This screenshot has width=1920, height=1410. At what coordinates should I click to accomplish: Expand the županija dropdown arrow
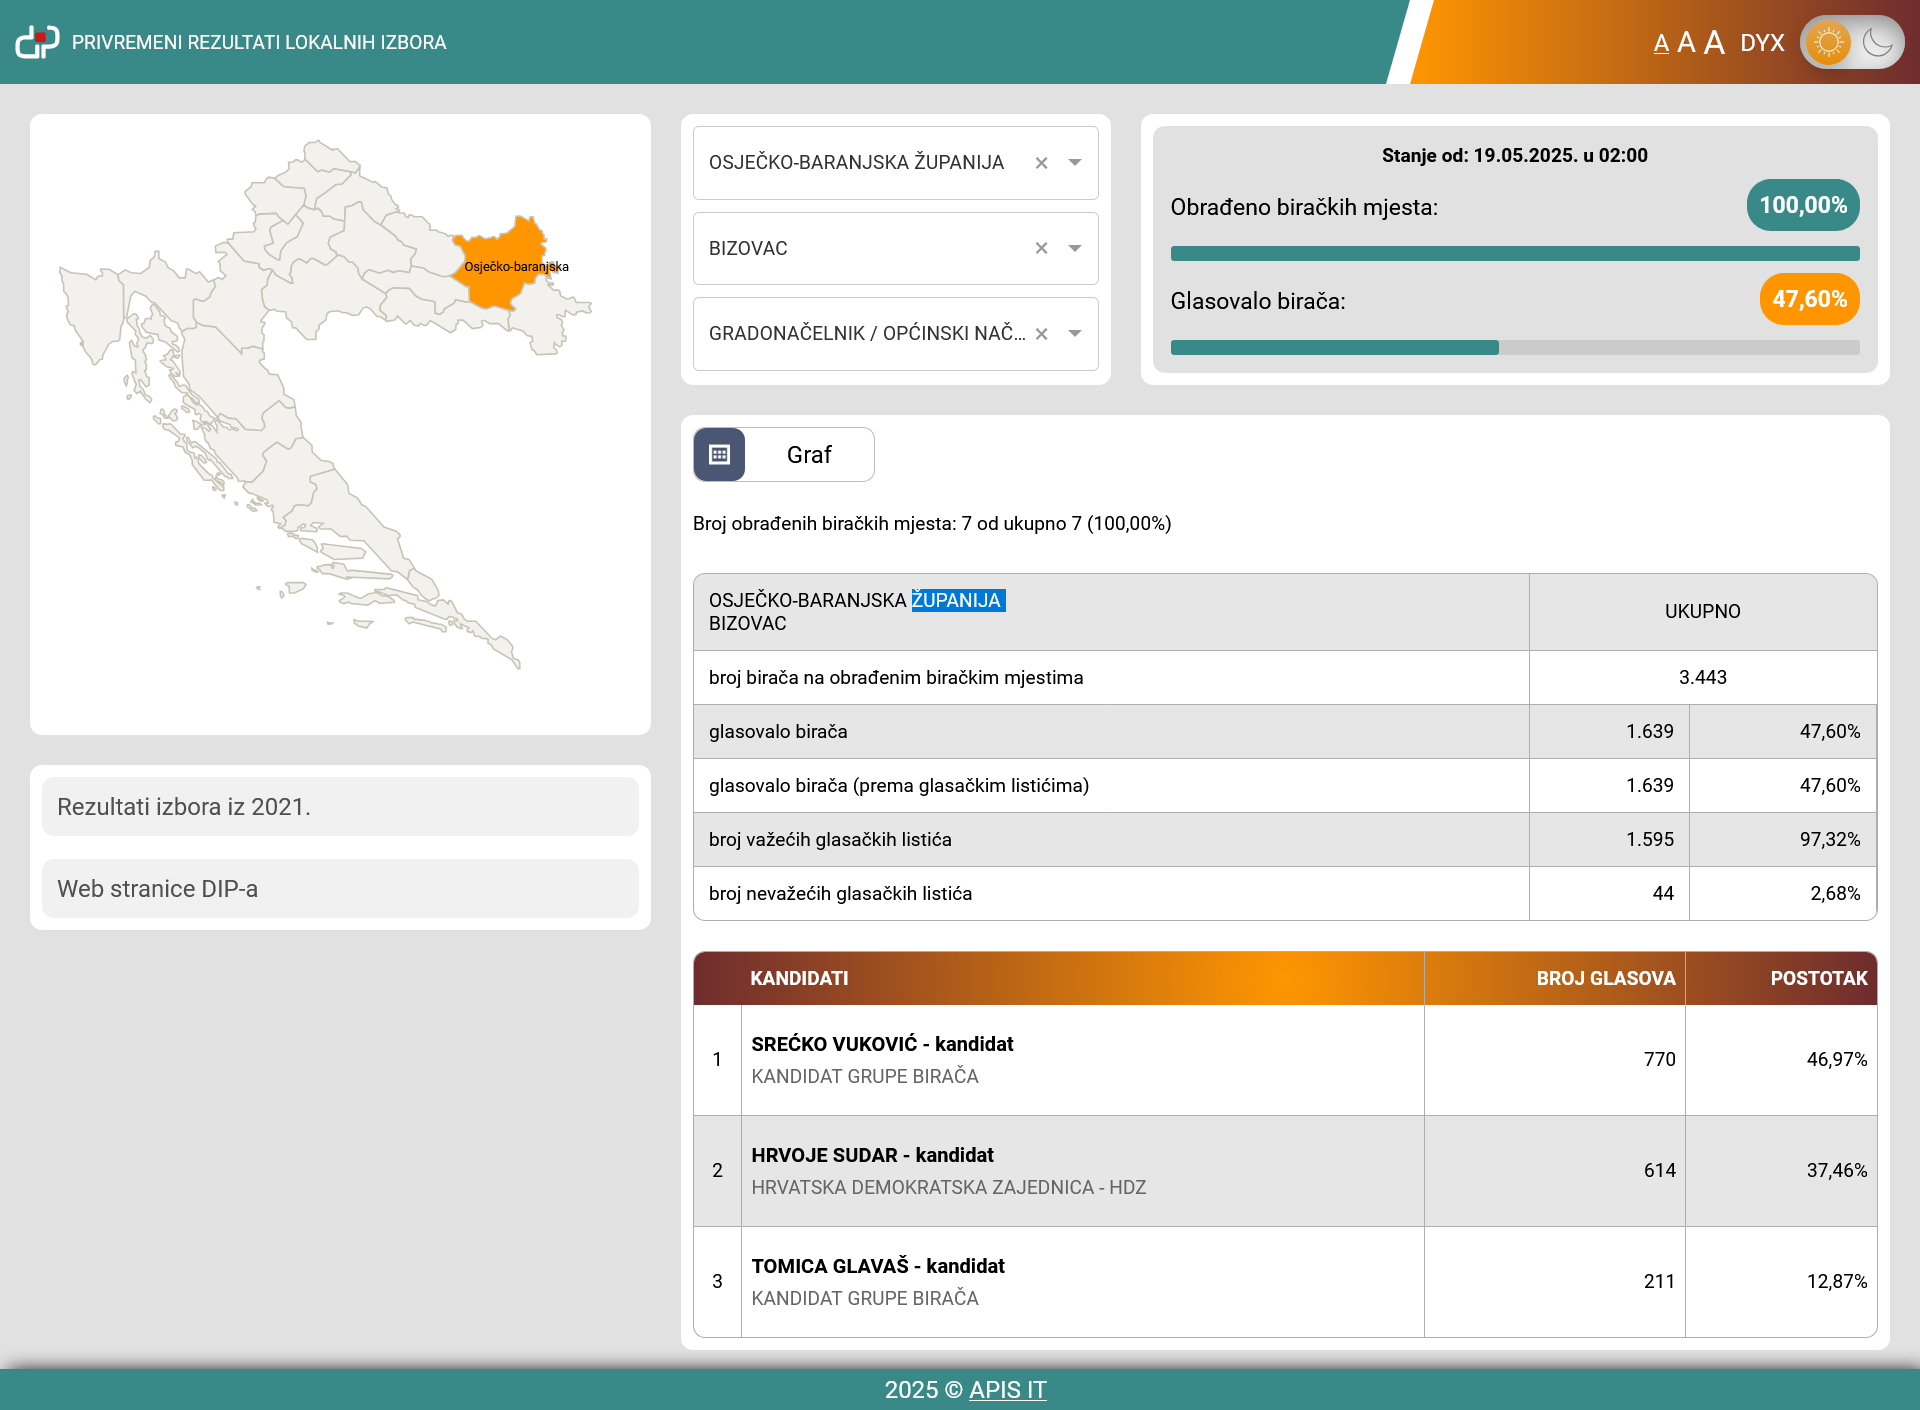[x=1075, y=163]
